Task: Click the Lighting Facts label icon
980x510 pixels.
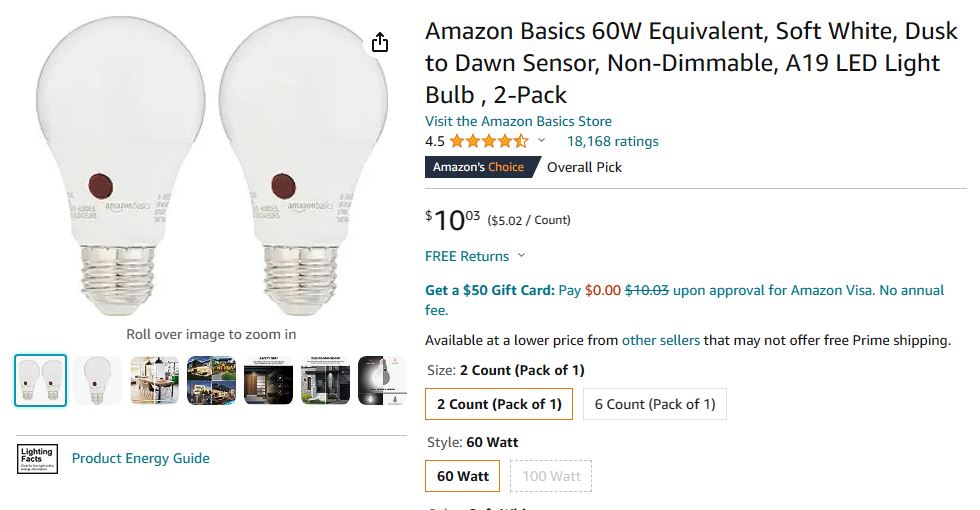Action: point(38,459)
